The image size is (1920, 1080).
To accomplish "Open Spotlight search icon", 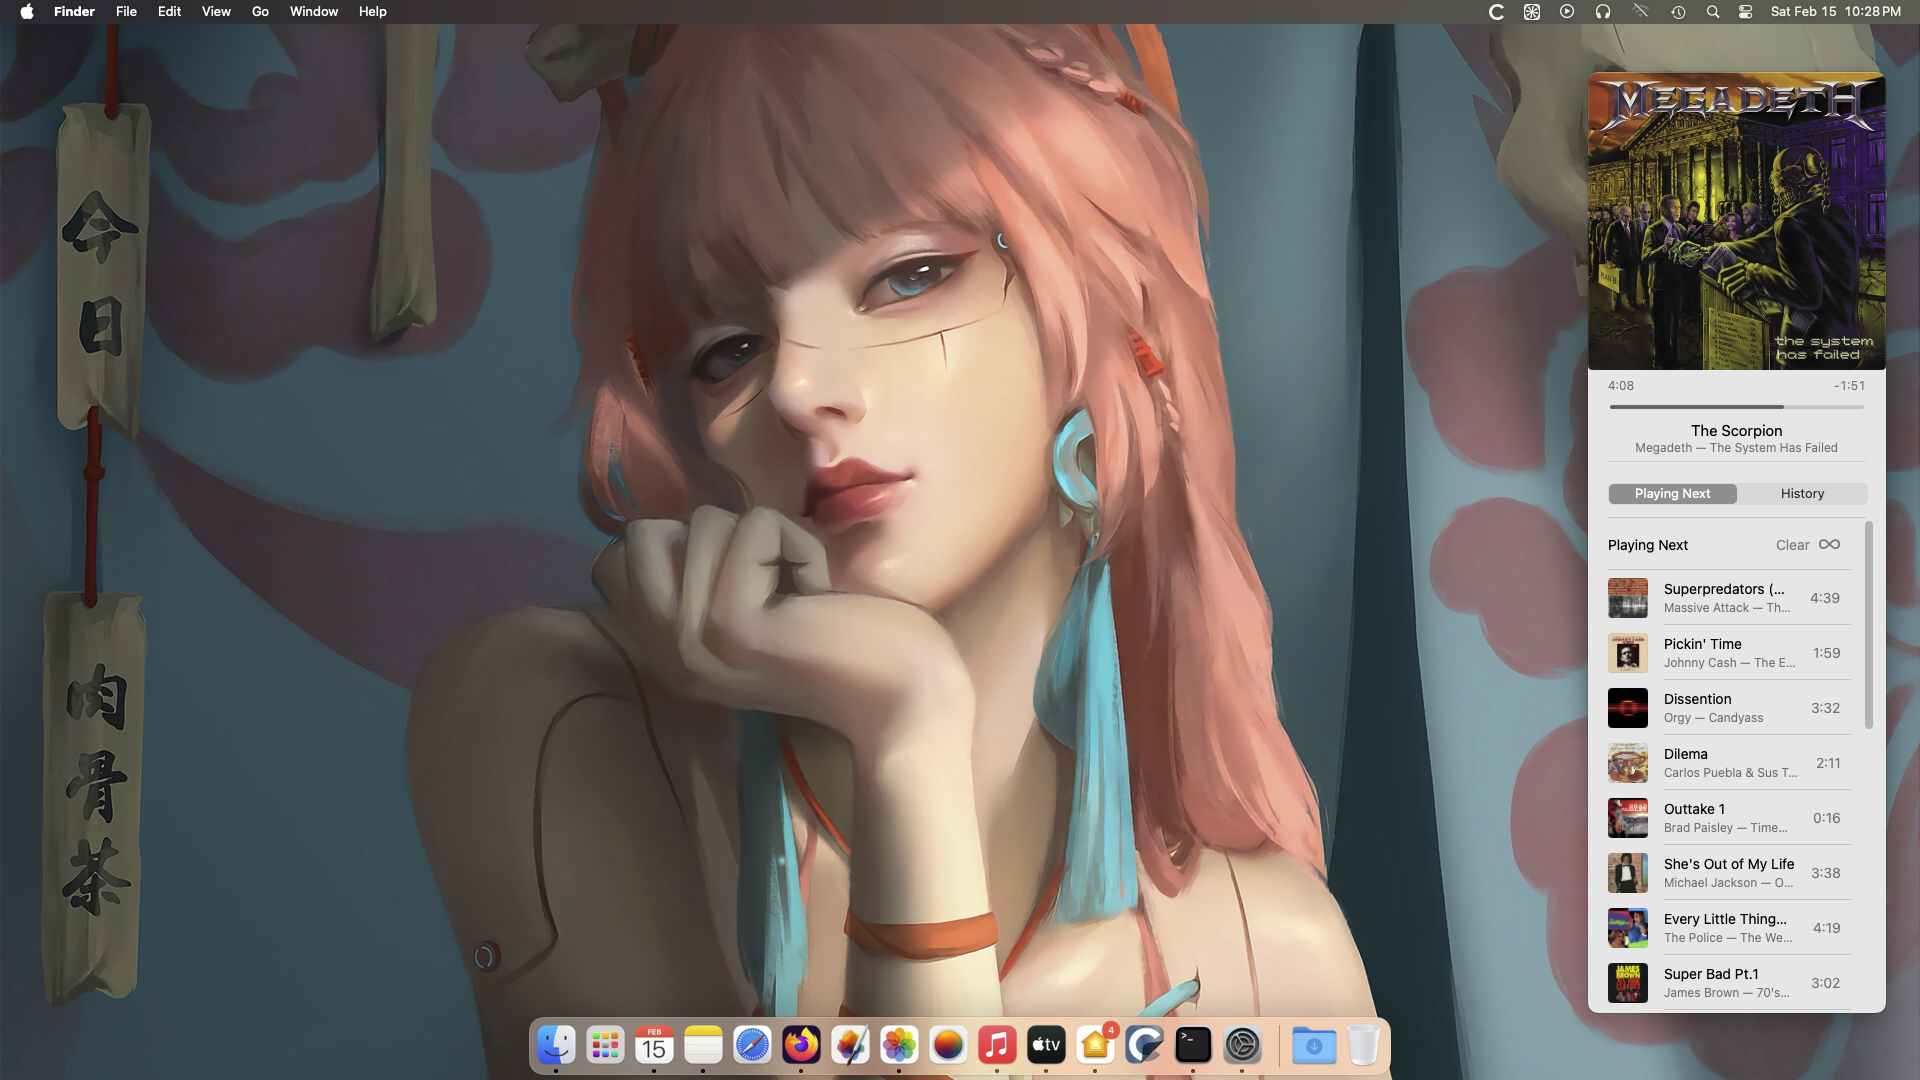I will 1713,12.
